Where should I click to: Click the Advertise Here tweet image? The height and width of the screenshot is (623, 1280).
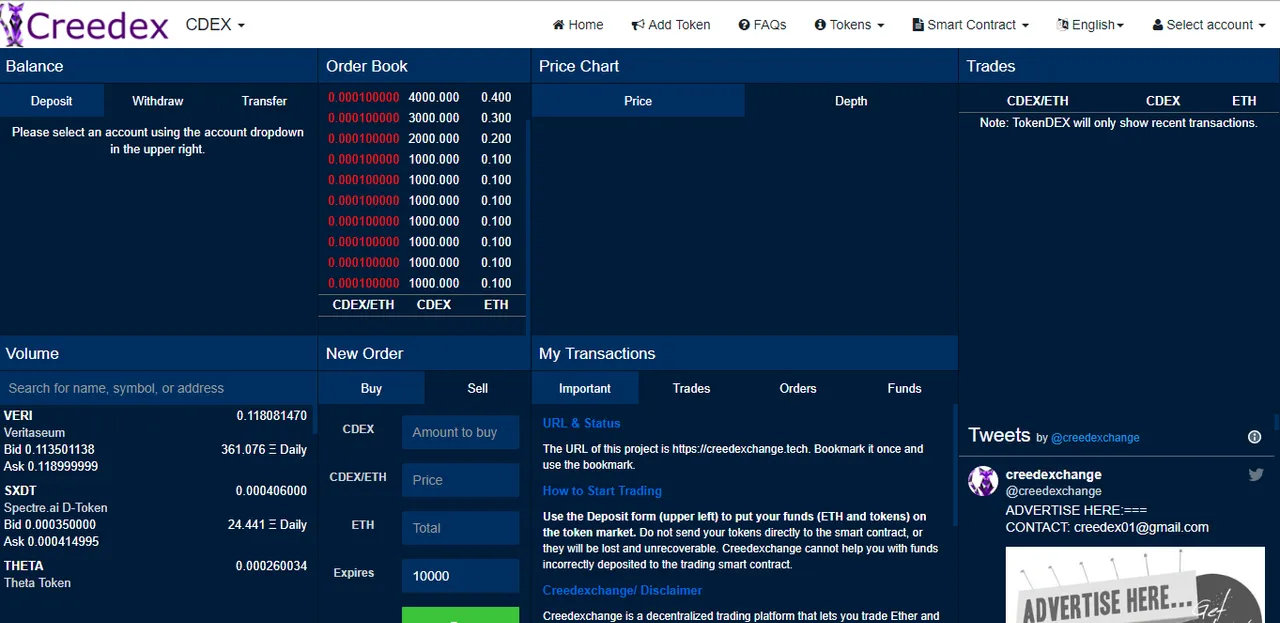(1135, 585)
